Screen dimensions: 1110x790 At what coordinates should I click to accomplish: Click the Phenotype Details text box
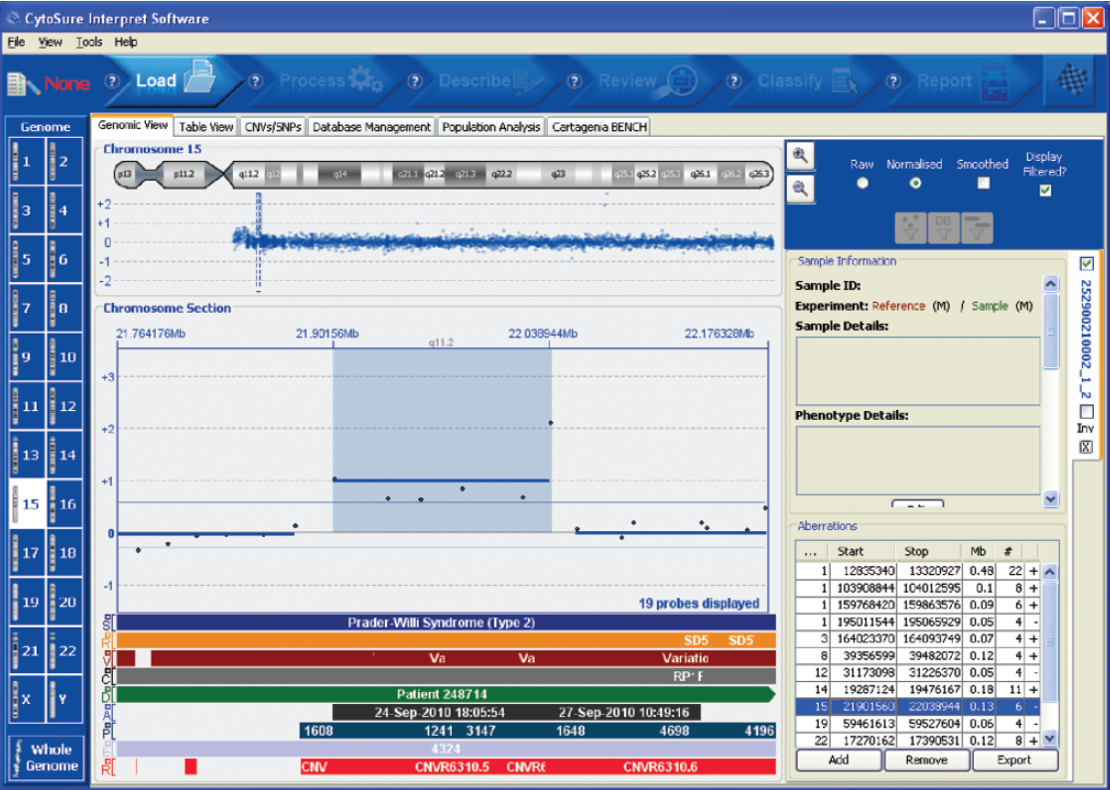coord(917,460)
